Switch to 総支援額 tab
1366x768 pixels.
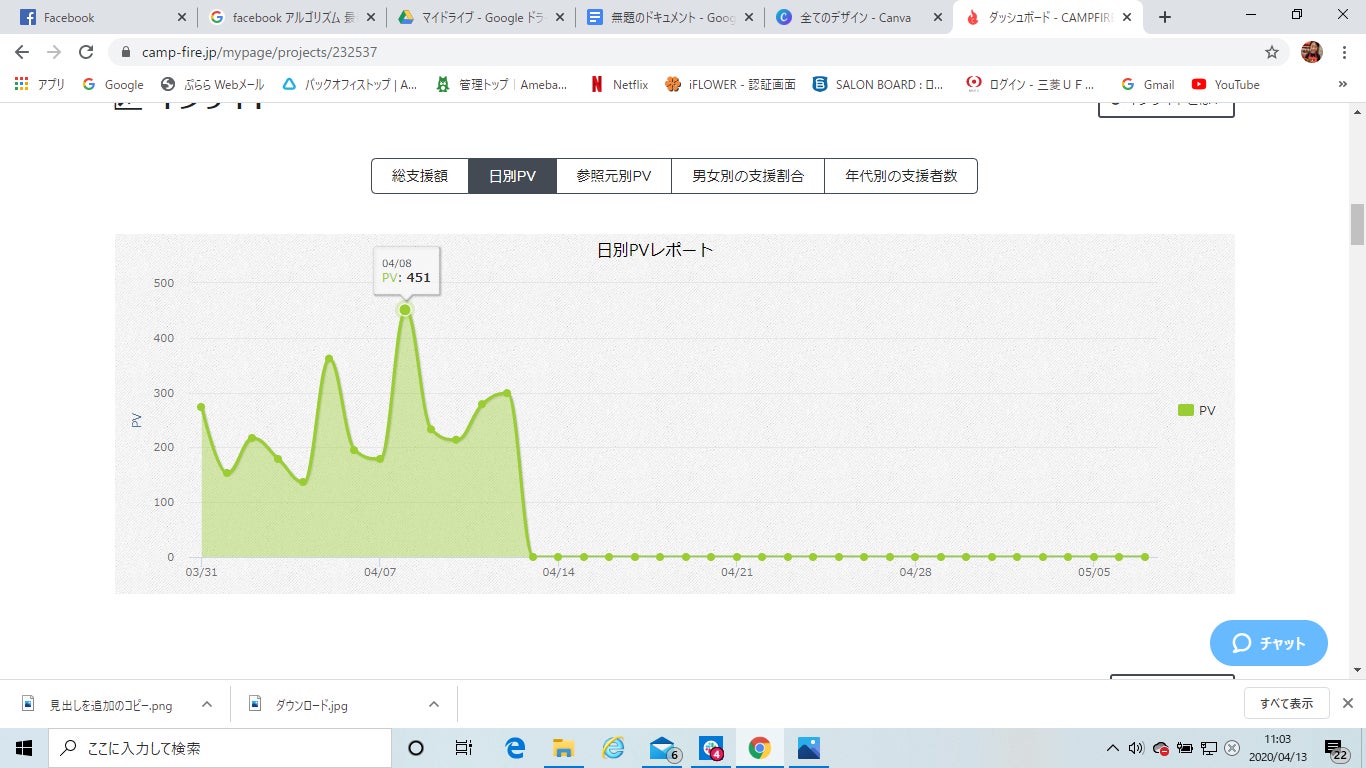point(419,176)
